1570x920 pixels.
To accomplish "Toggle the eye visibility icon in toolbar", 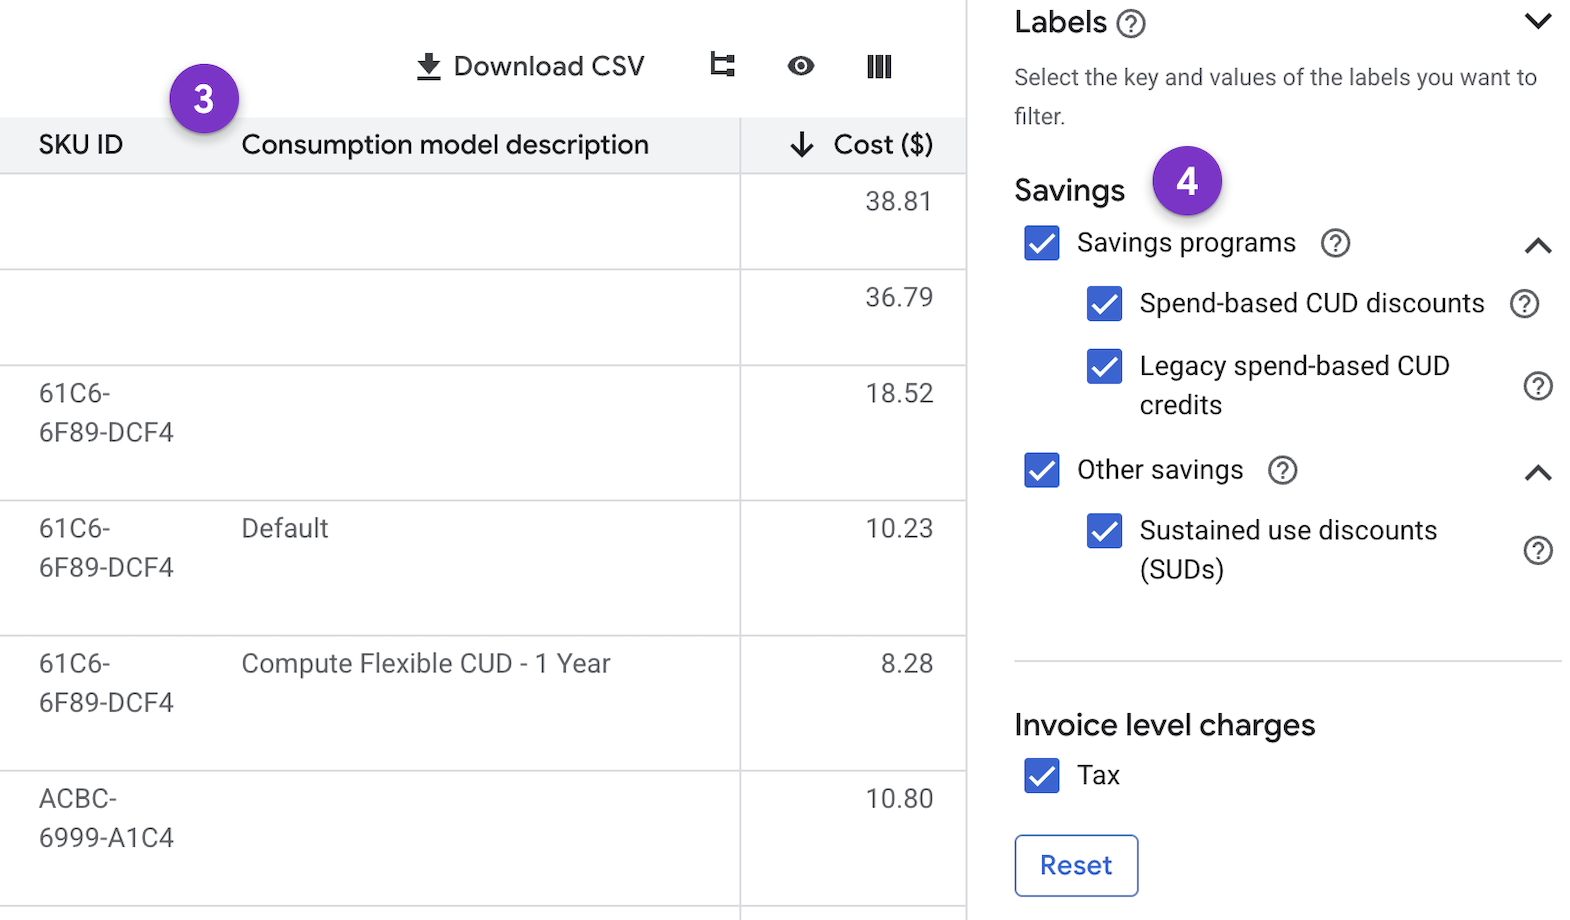I will [x=800, y=66].
